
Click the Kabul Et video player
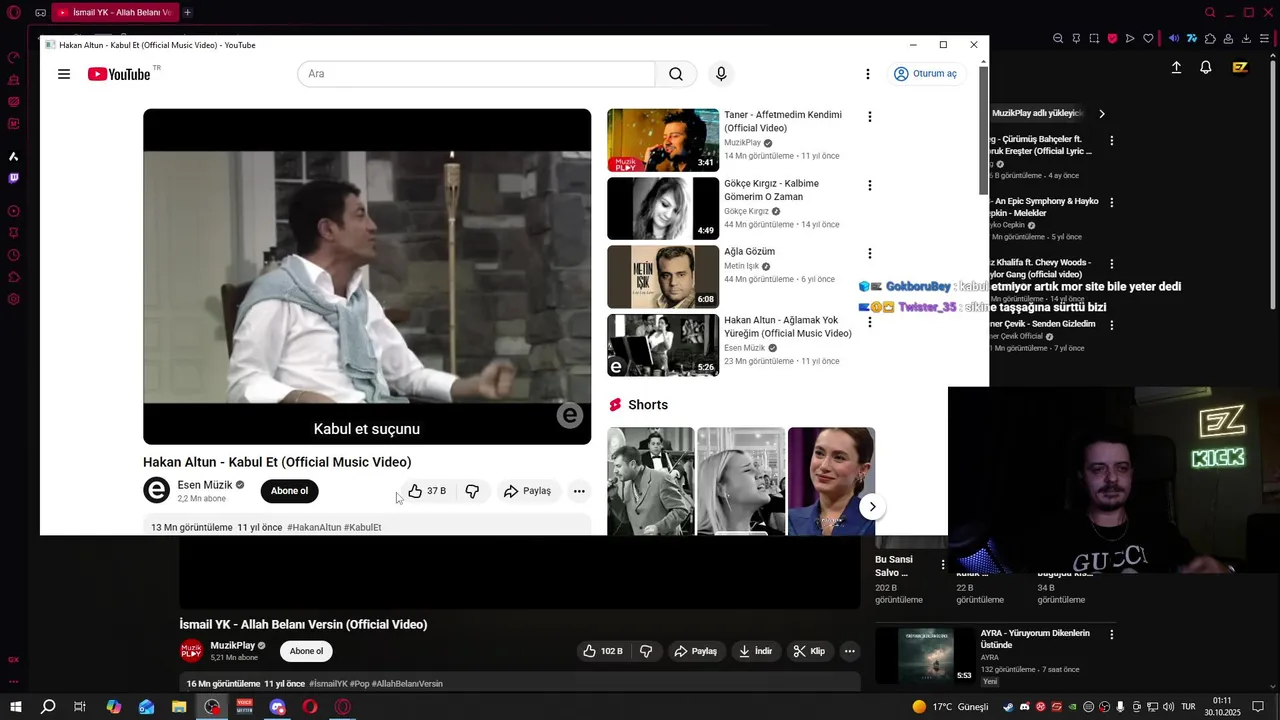[x=367, y=276]
